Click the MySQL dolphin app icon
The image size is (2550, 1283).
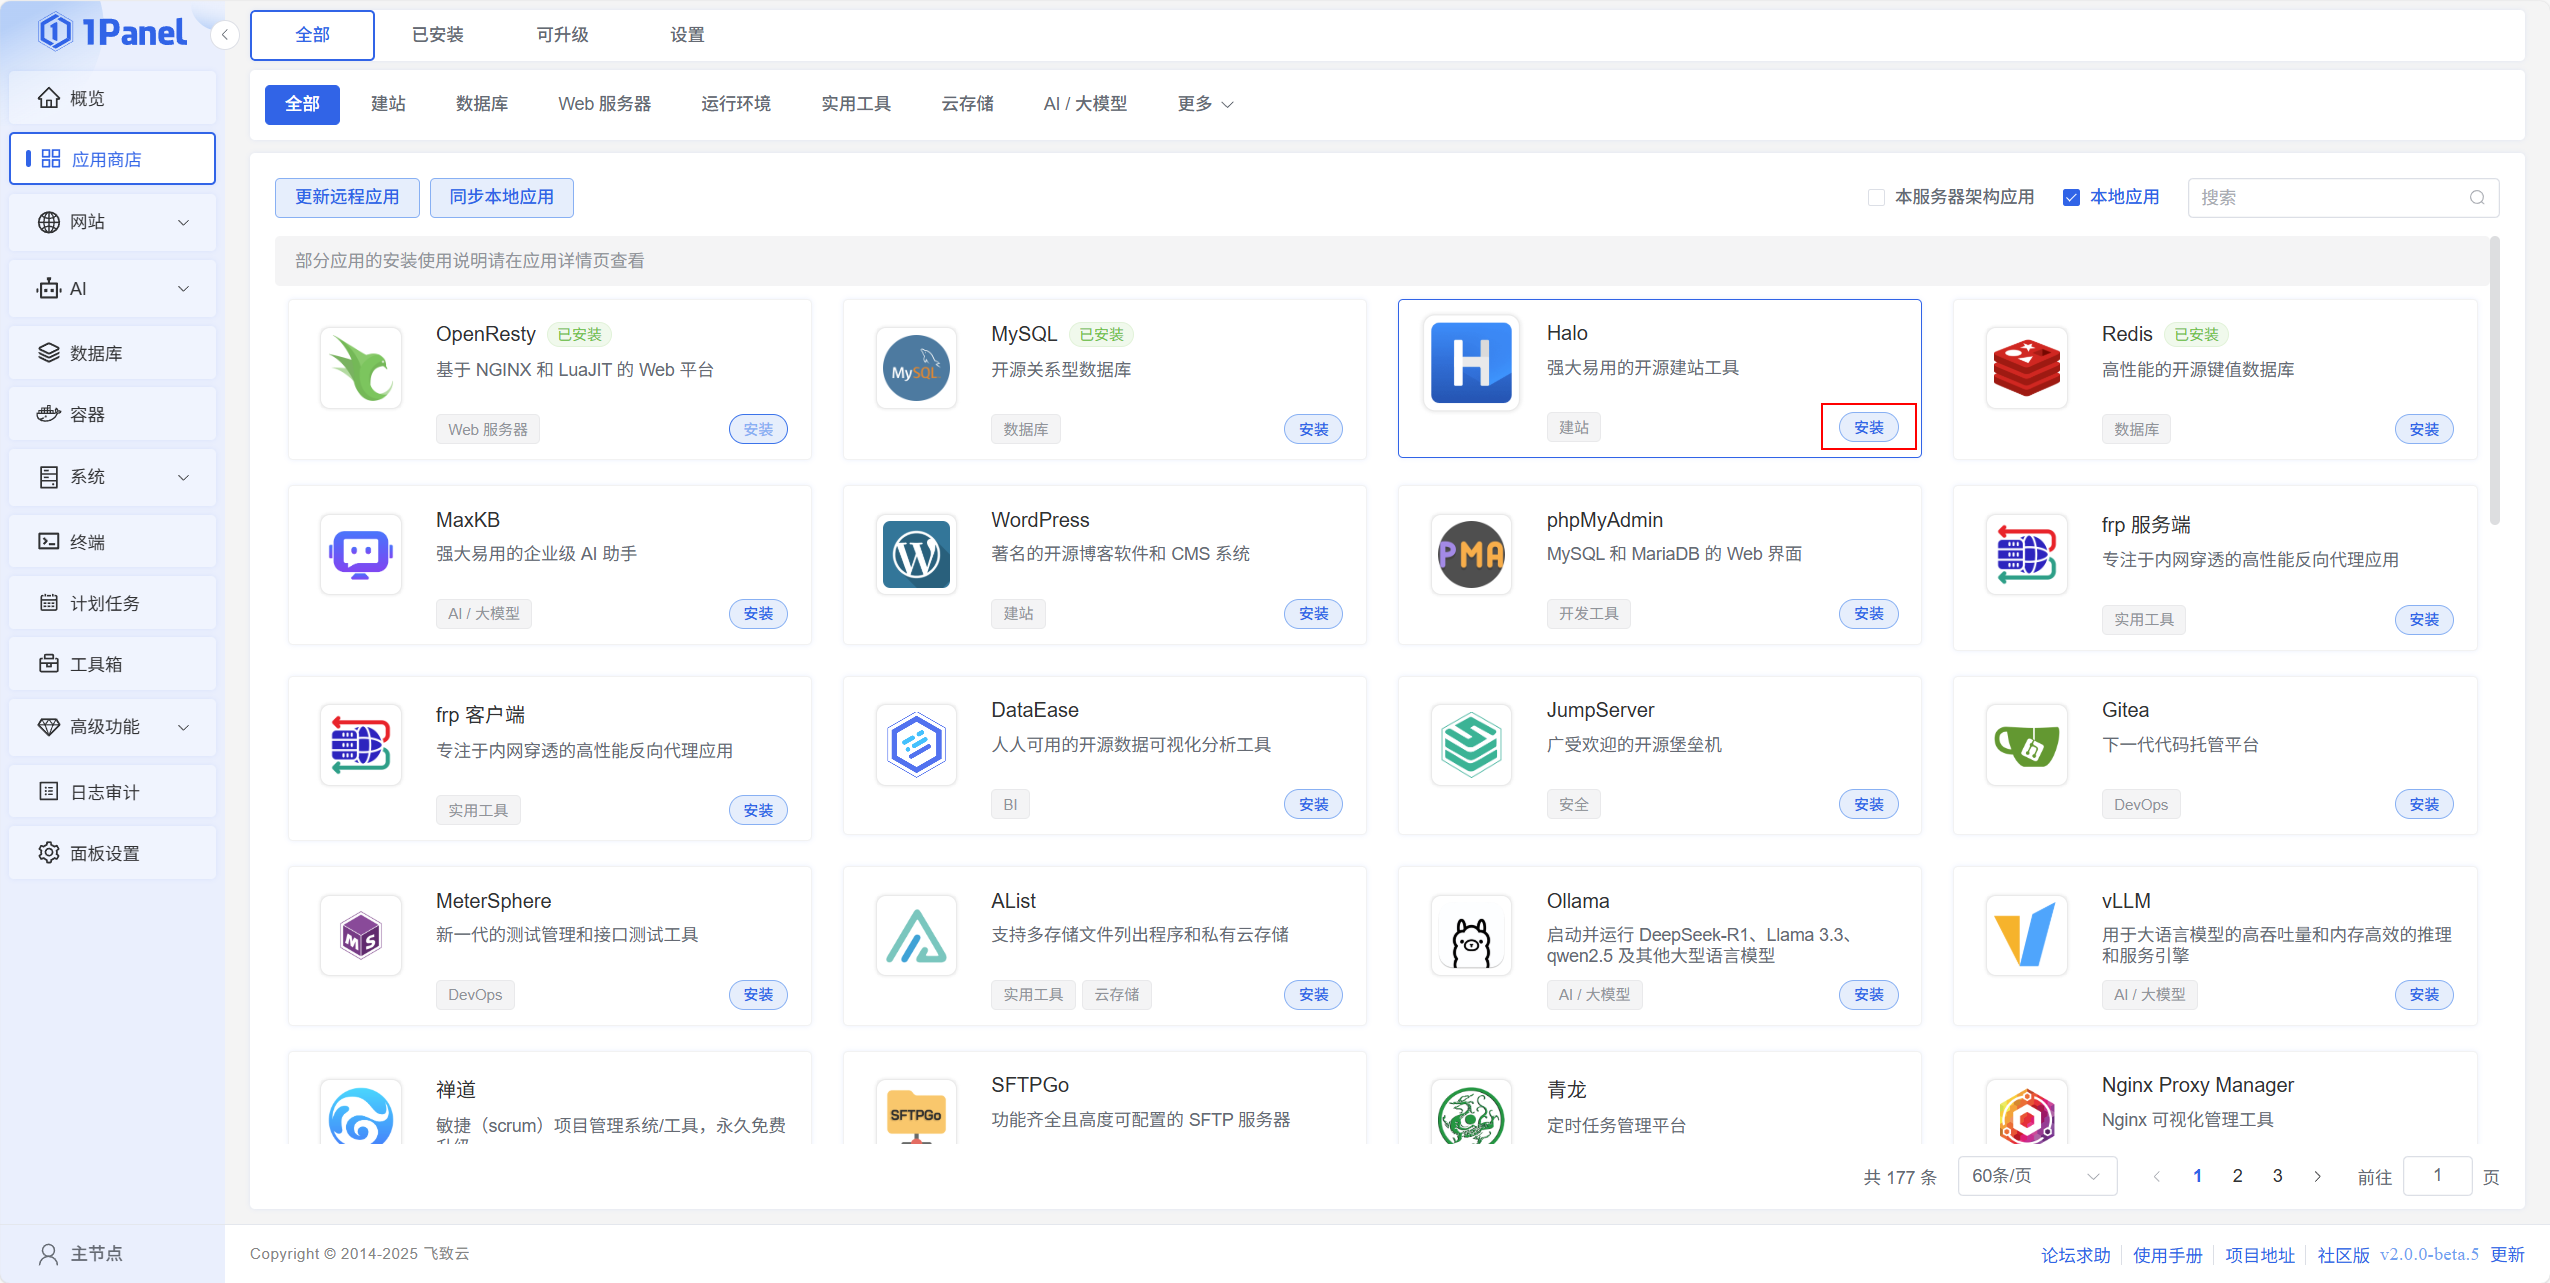tap(916, 368)
